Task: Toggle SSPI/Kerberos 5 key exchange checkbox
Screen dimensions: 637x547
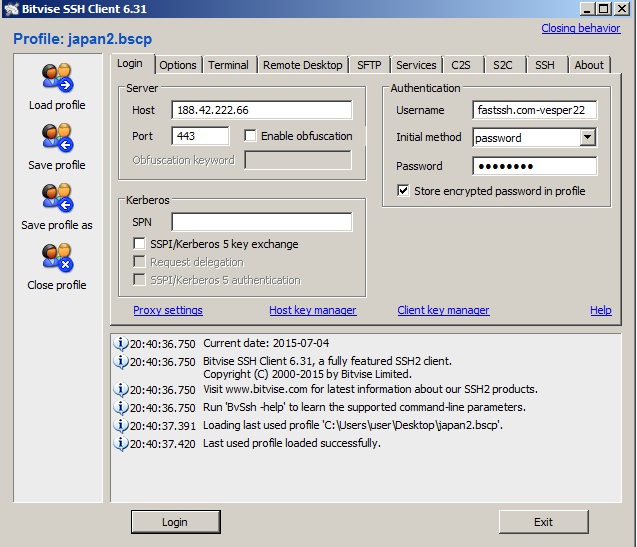Action: coord(139,244)
